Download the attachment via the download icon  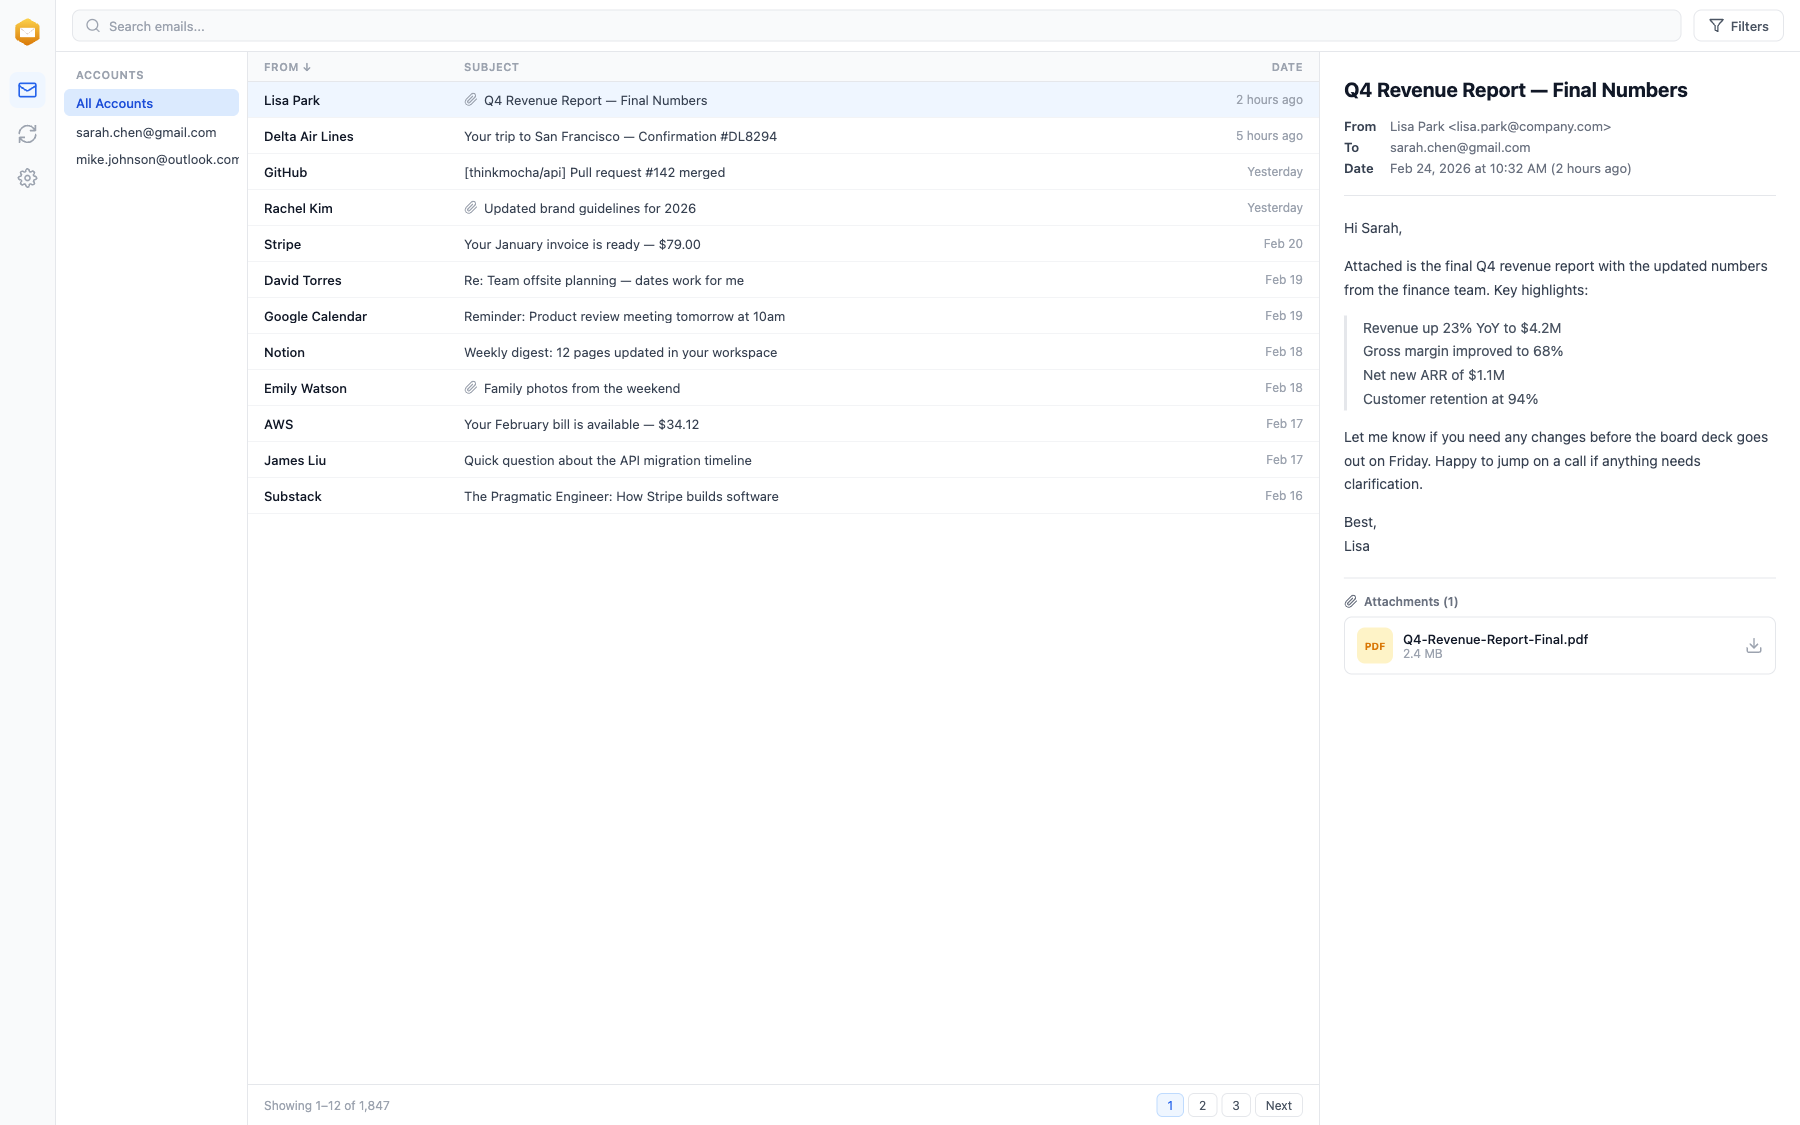point(1753,645)
